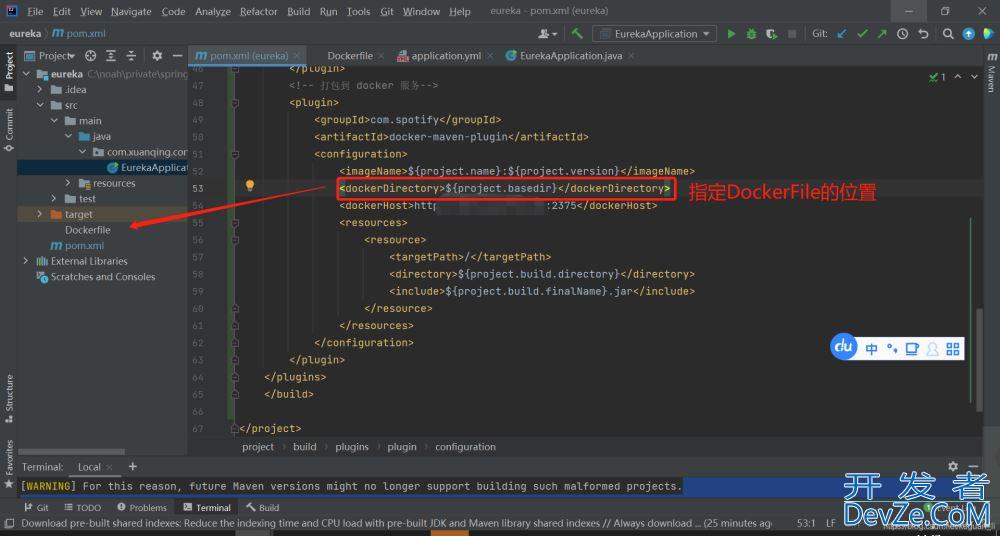The height and width of the screenshot is (536, 1000).
Task: Click the 'plugins' breadcrumb at editor bottom
Action: coord(352,447)
